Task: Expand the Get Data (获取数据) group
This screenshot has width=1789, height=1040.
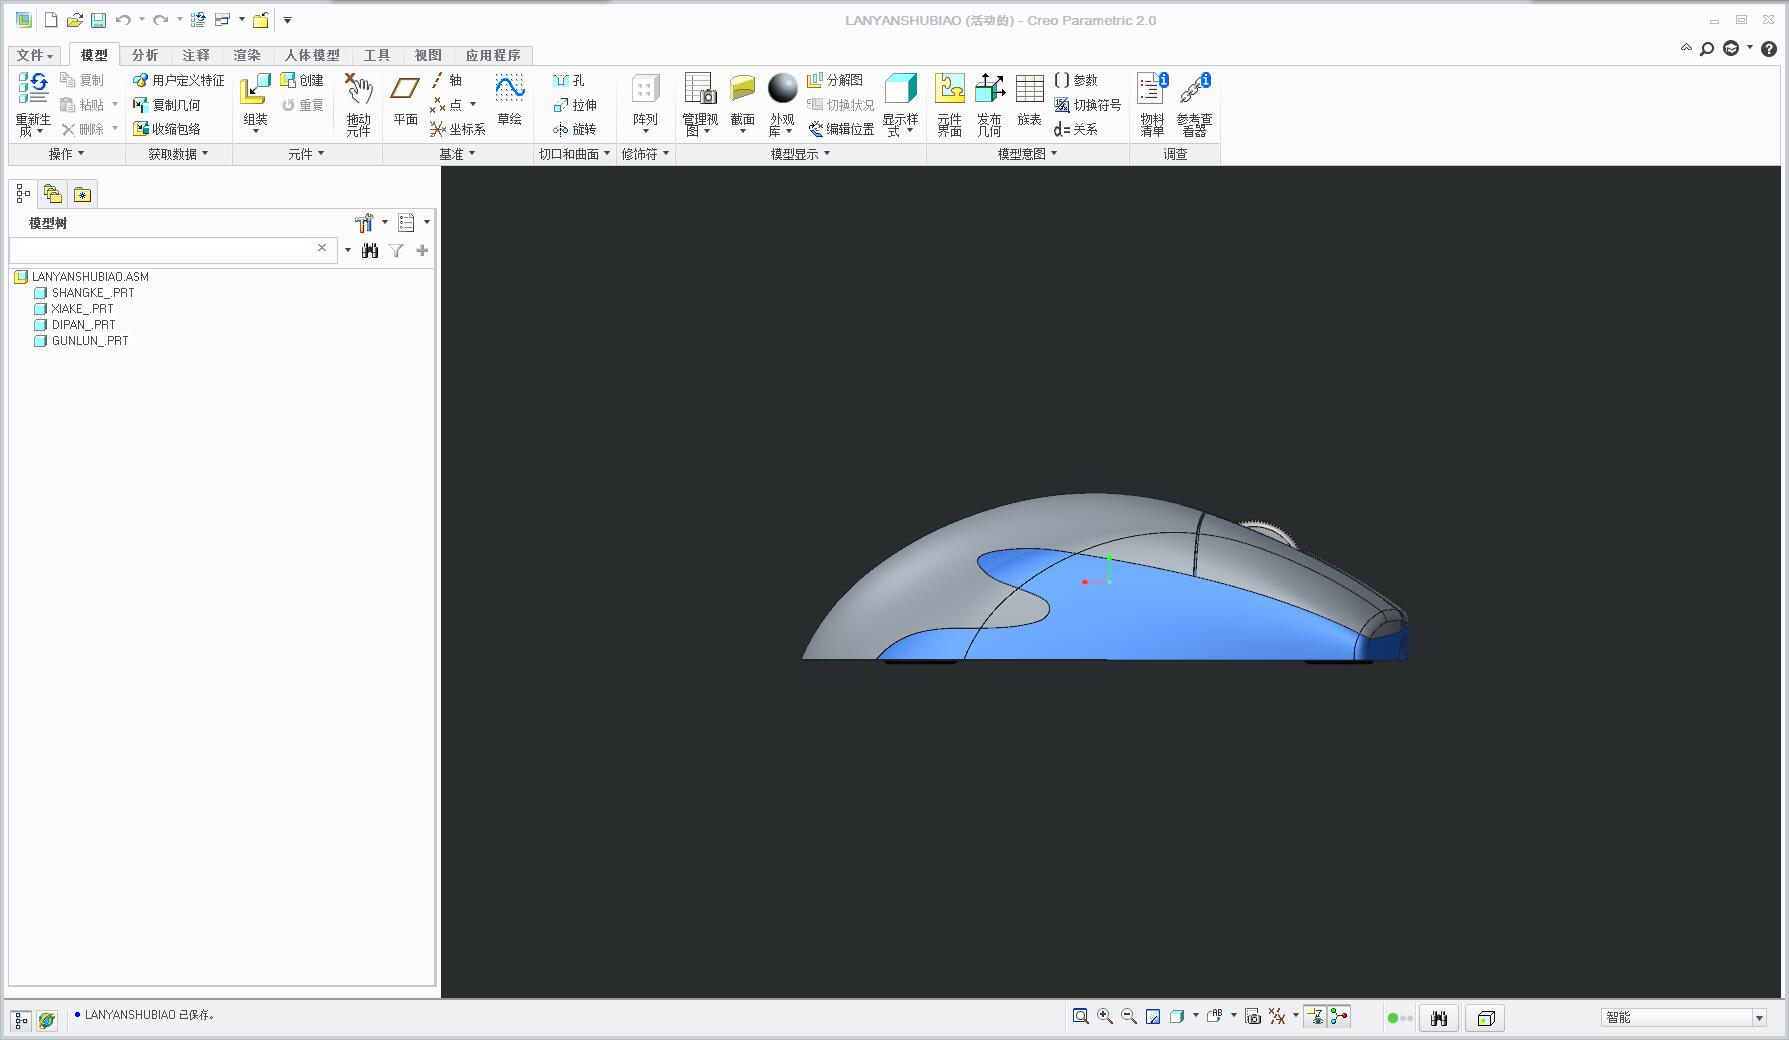Action: [x=178, y=154]
